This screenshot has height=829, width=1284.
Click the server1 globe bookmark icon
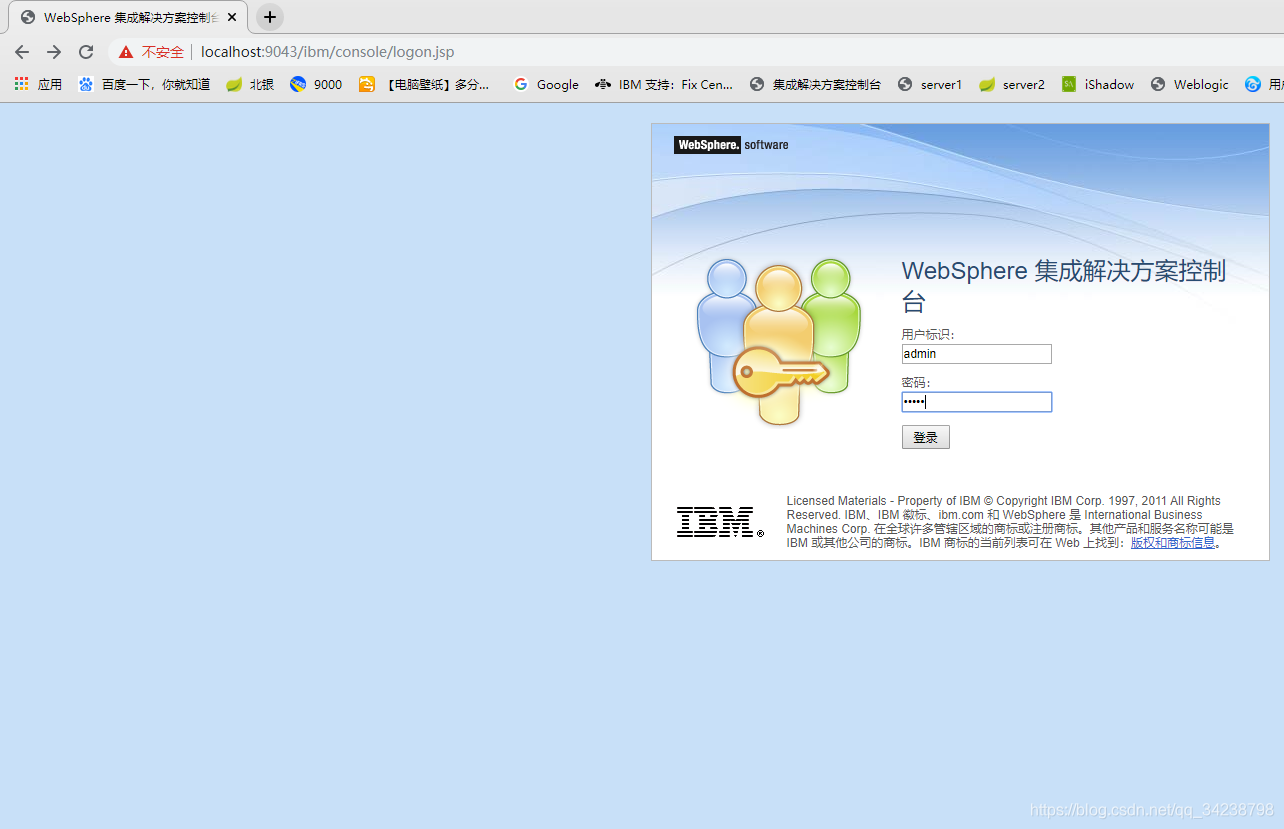[x=905, y=85]
